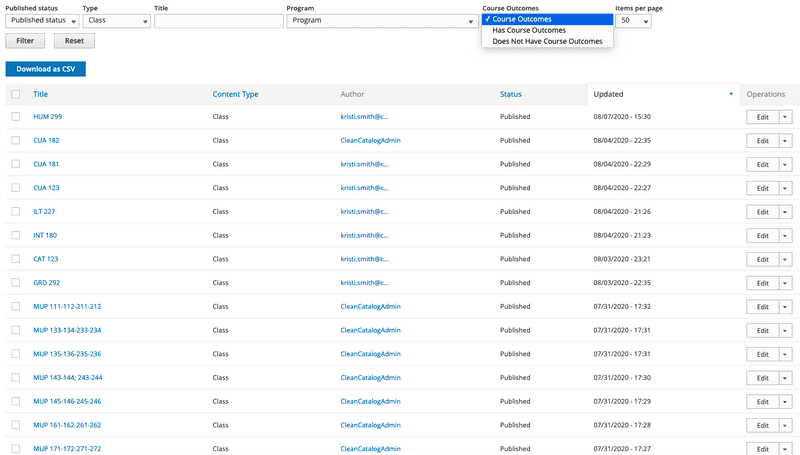The image size is (800, 455).
Task: Select 'Has Course Outcomes' option
Action: pos(547,30)
